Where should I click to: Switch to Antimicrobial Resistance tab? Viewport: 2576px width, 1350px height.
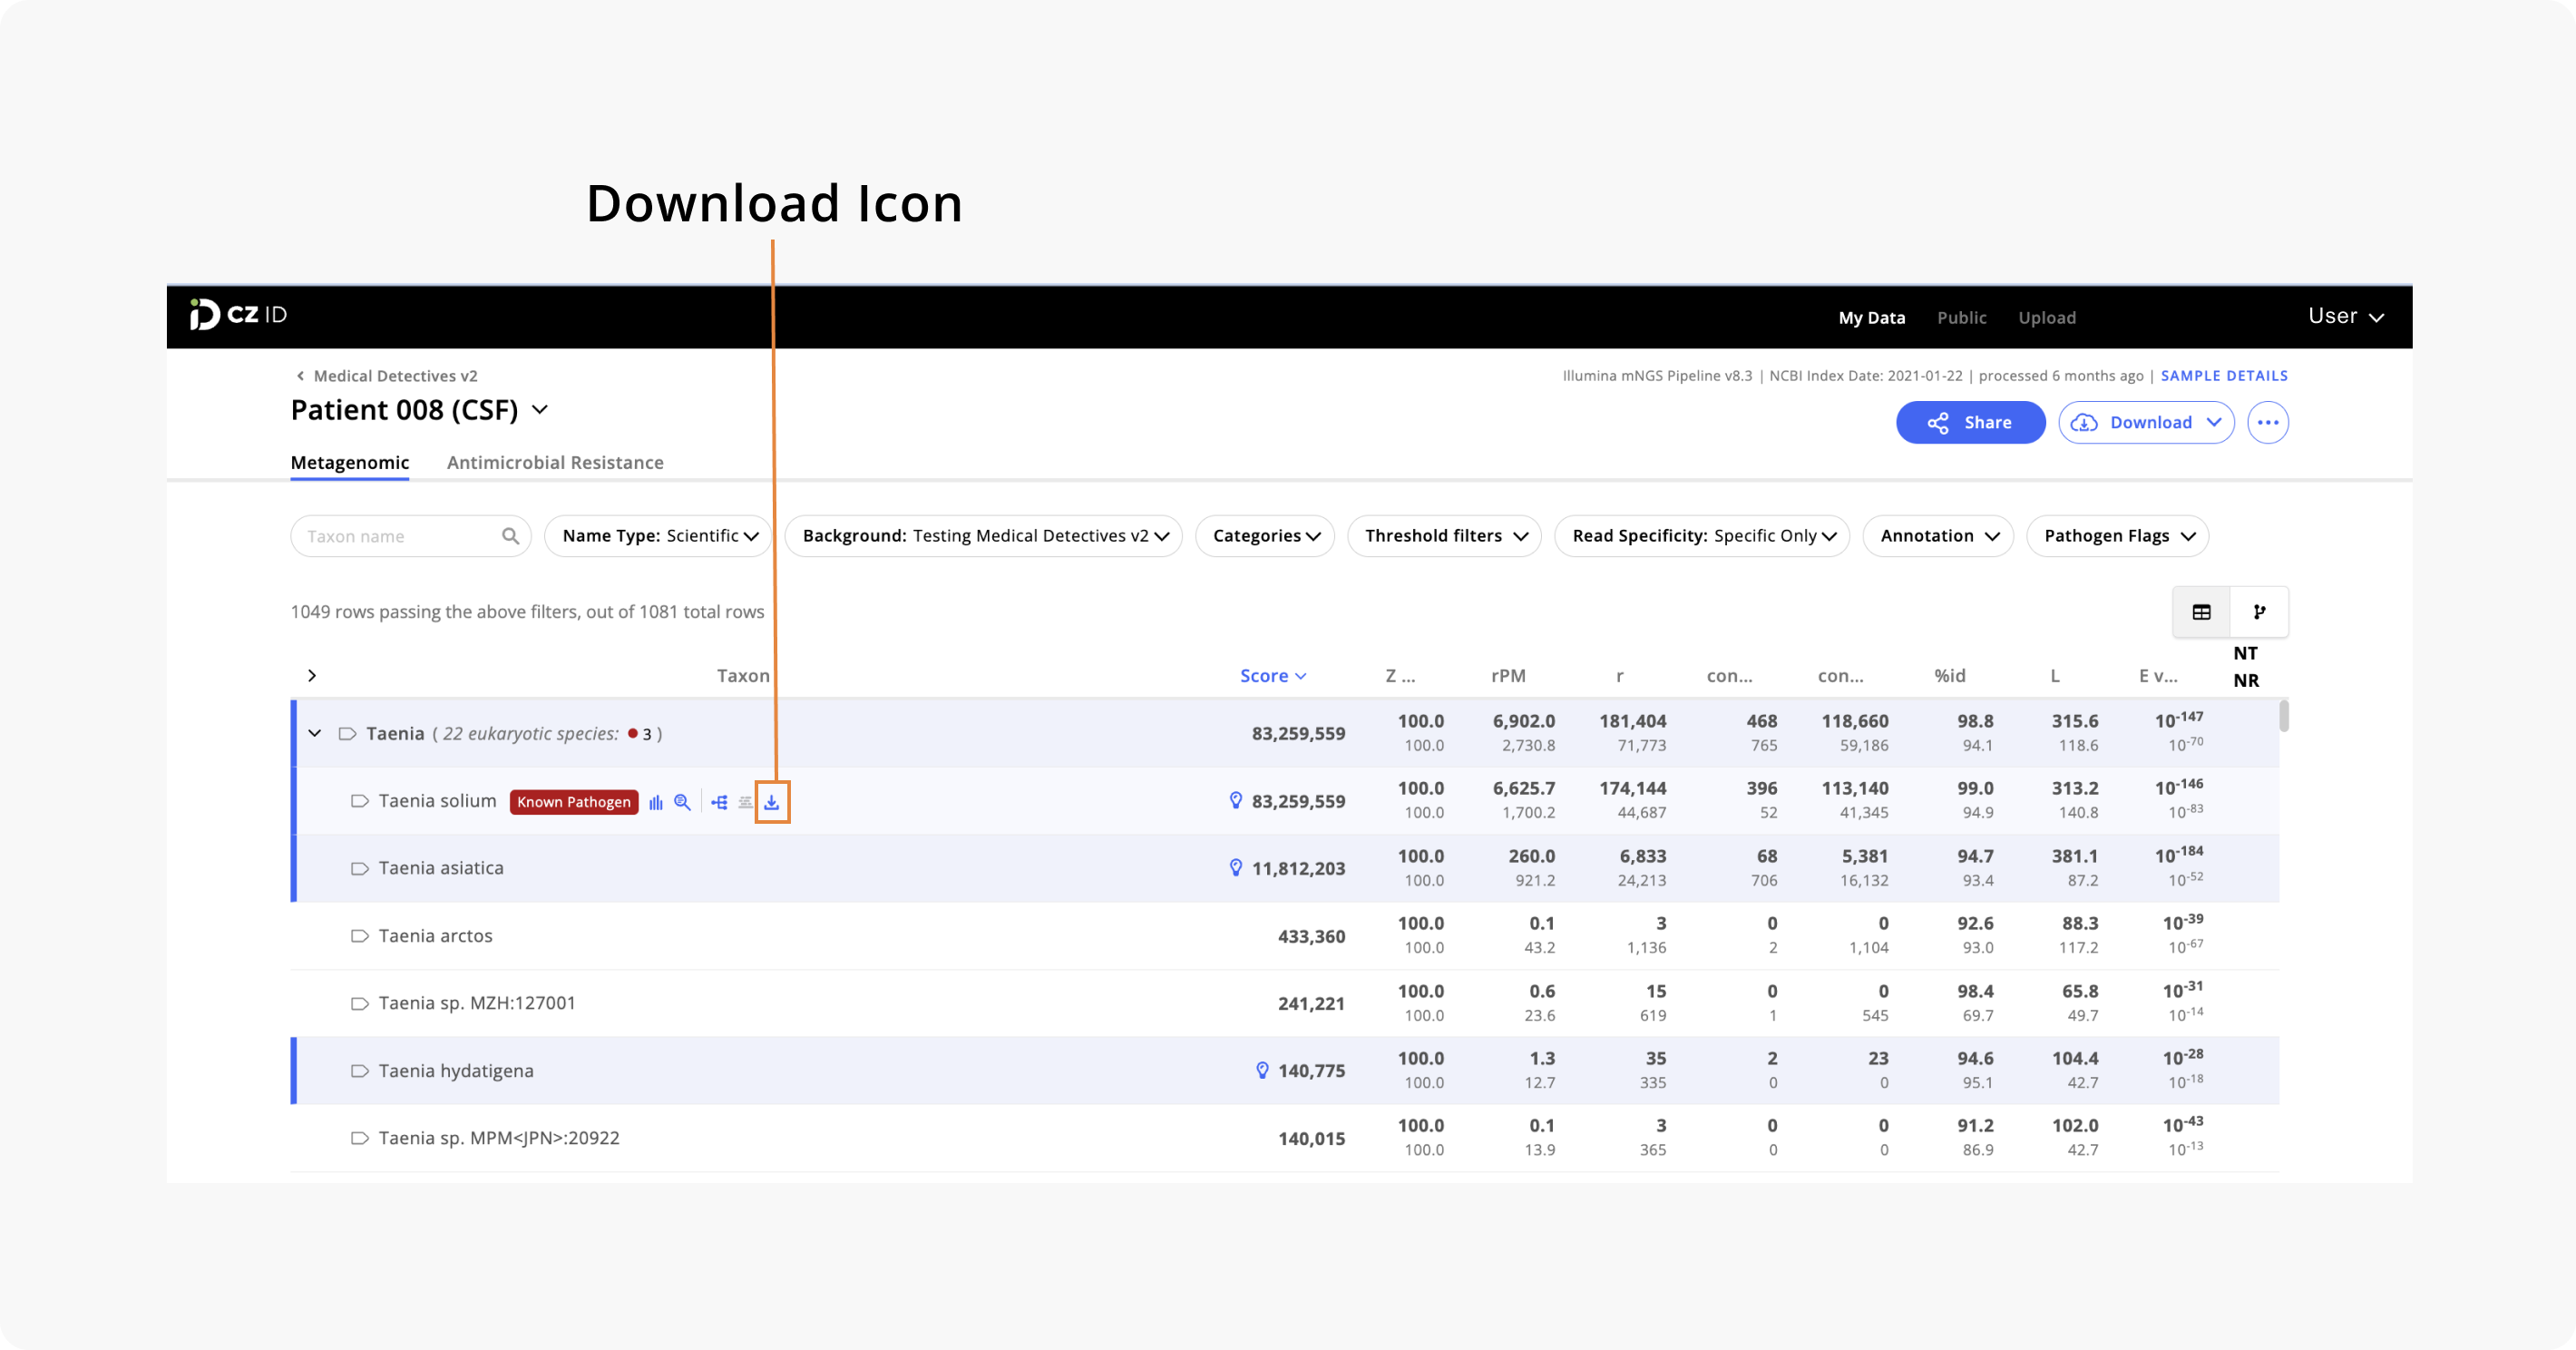(x=555, y=462)
